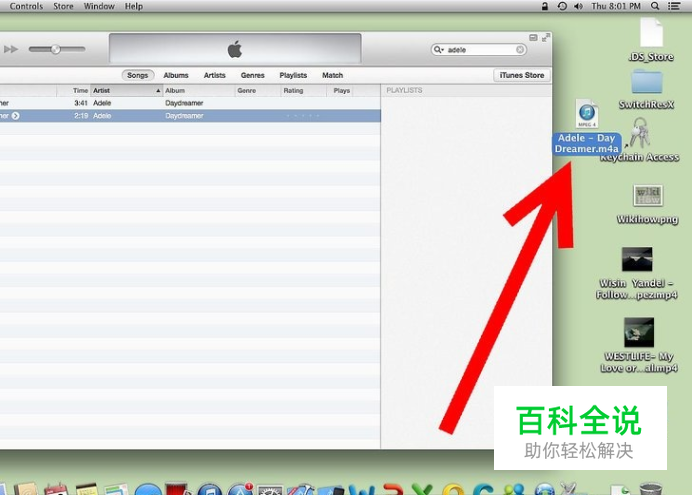Screen dimensions: 692x495
Task: Clear the 'adele' search with the X button
Action: pyautogui.click(x=520, y=49)
